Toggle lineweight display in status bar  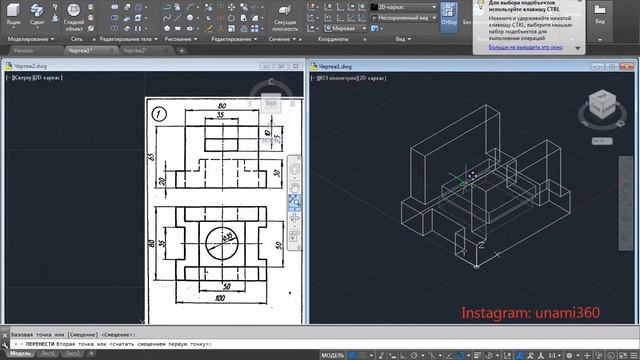click(x=477, y=356)
